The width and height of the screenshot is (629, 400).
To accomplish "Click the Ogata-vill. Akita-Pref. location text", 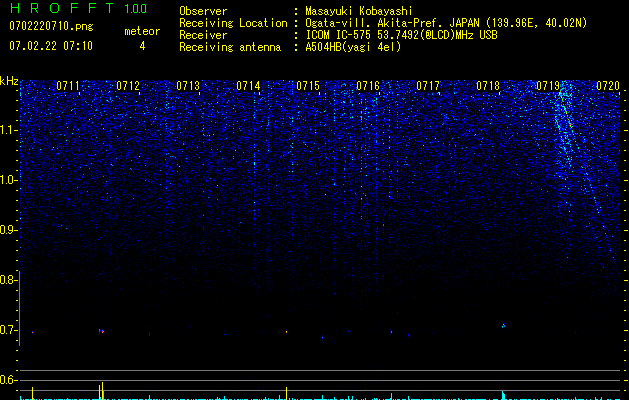I will point(446,23).
